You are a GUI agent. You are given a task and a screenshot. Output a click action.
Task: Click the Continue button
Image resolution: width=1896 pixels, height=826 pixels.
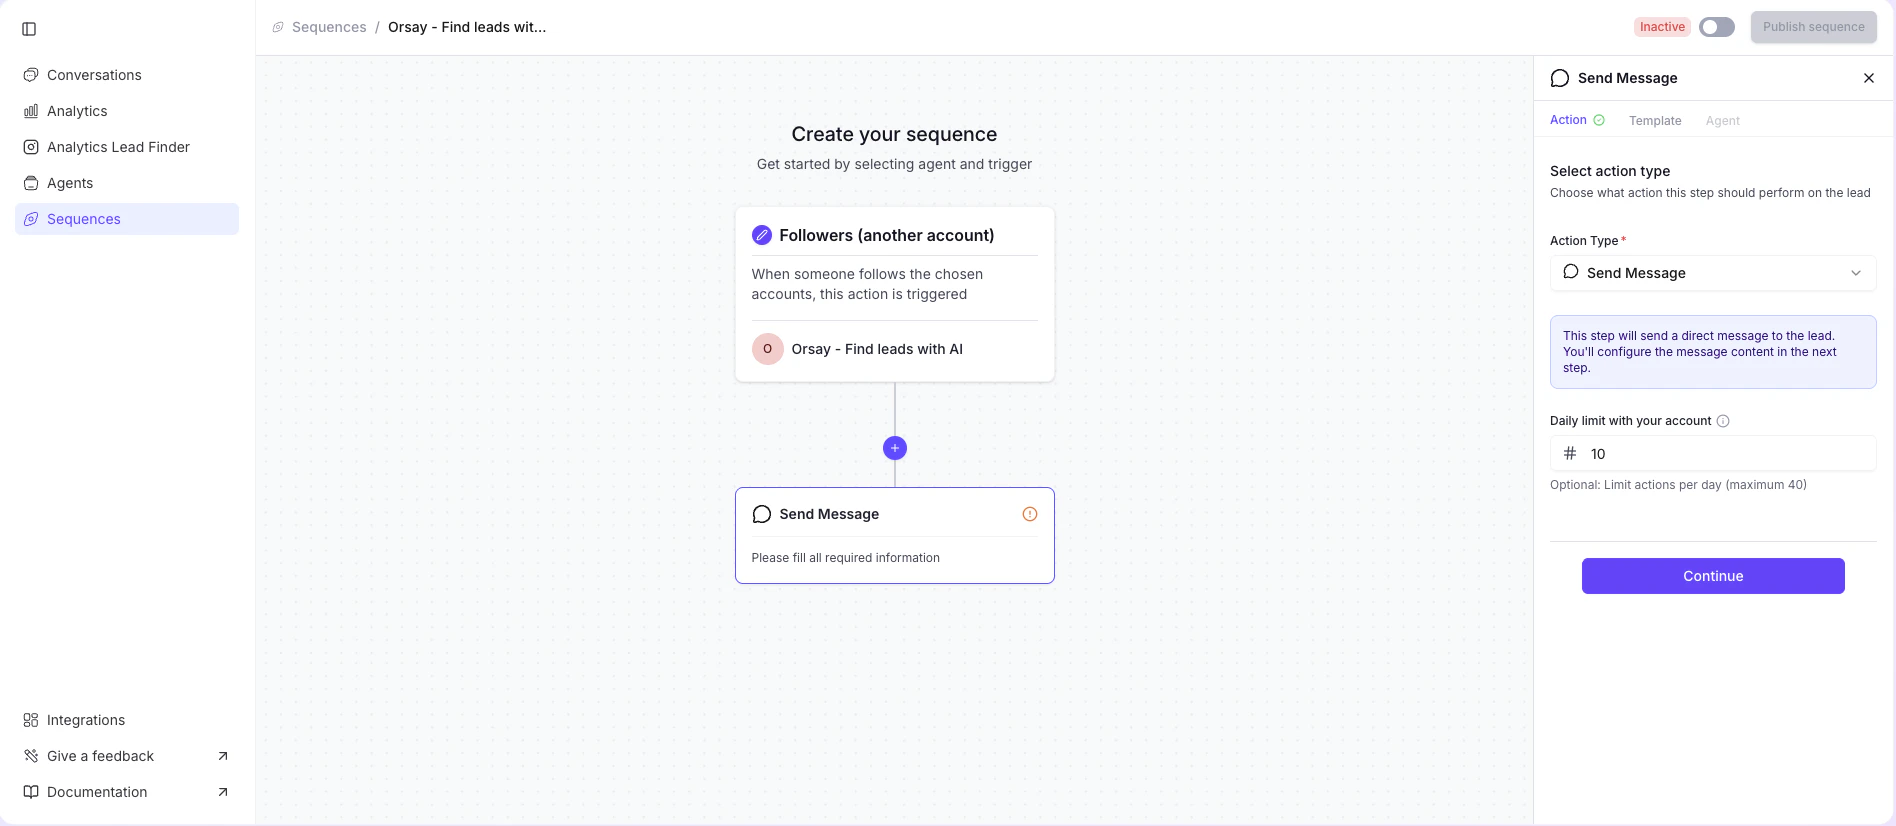(x=1713, y=576)
